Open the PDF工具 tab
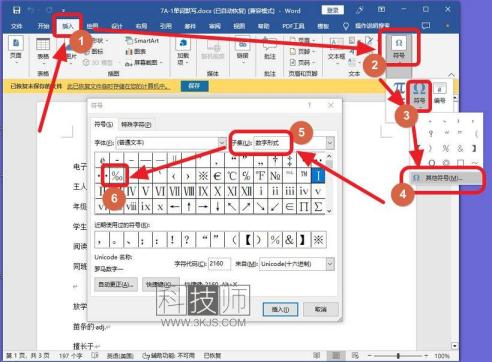Screen dimensions: 492x362 pos(293,26)
